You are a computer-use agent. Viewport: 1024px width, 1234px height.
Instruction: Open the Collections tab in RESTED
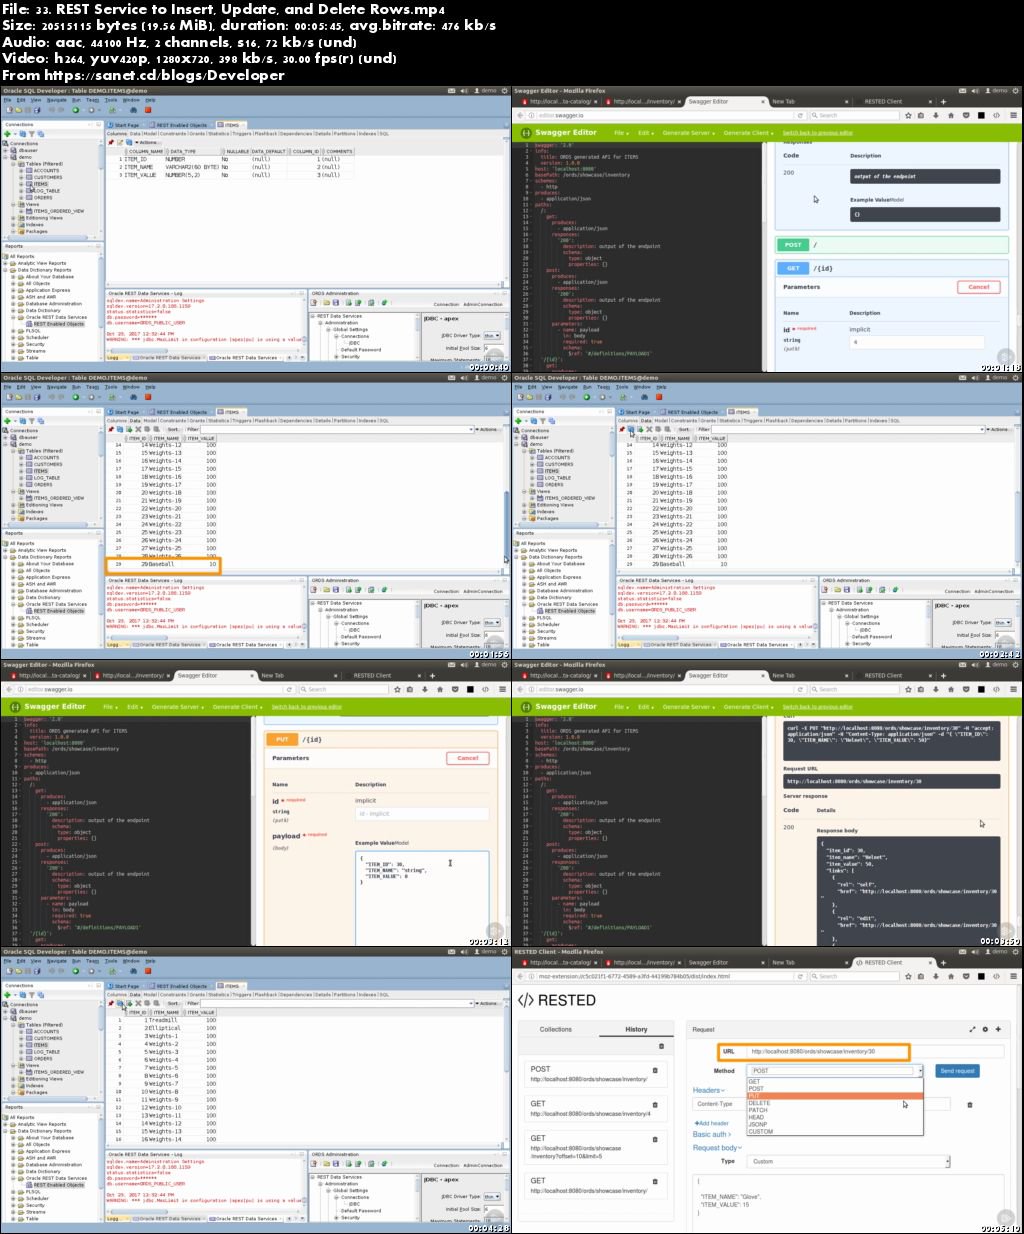point(556,1029)
